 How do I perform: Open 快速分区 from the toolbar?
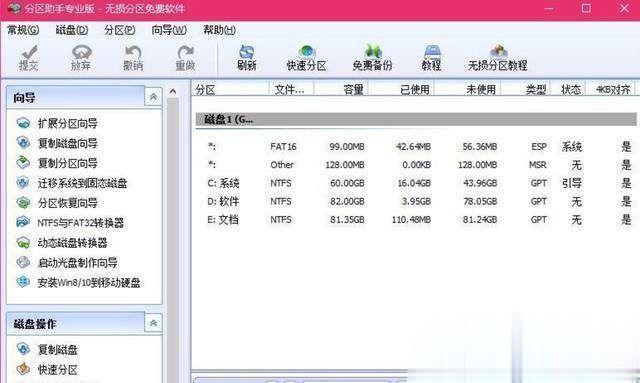coord(306,58)
